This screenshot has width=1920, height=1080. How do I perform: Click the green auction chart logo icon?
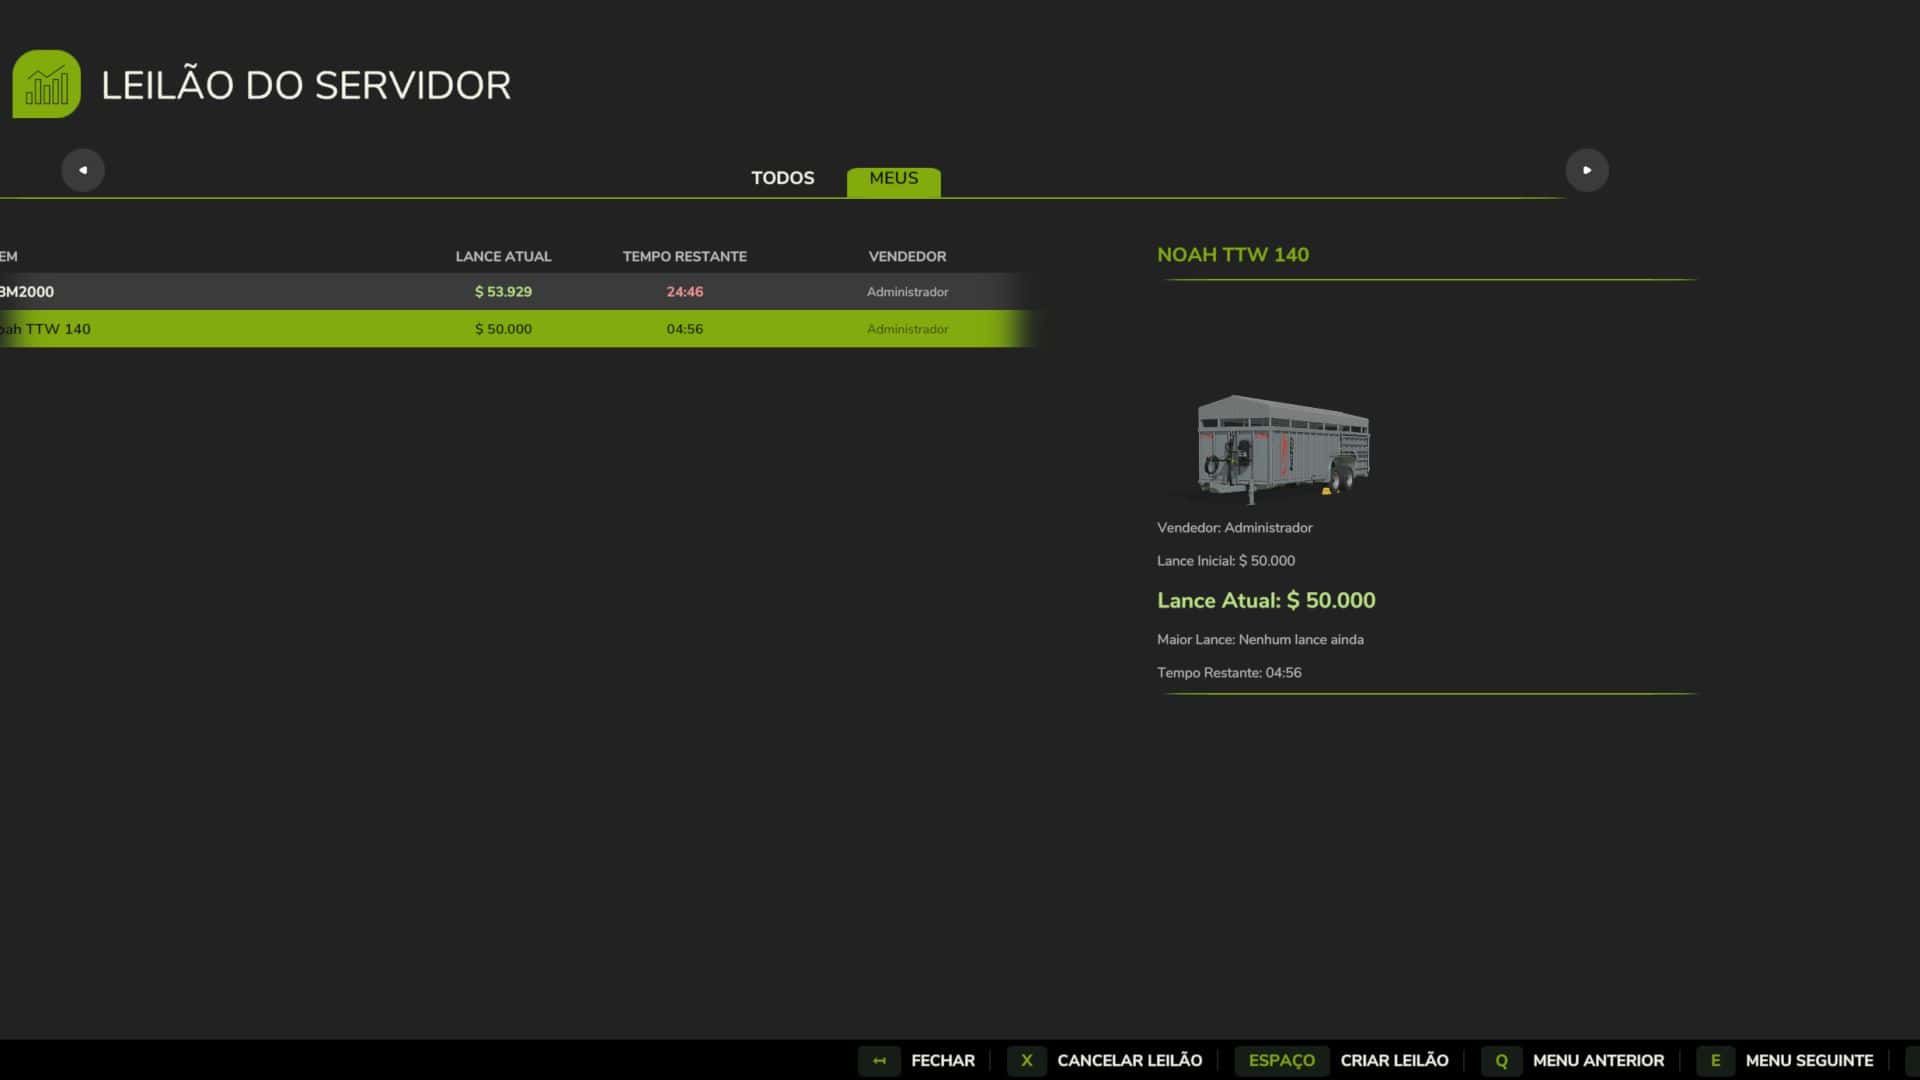pyautogui.click(x=46, y=84)
